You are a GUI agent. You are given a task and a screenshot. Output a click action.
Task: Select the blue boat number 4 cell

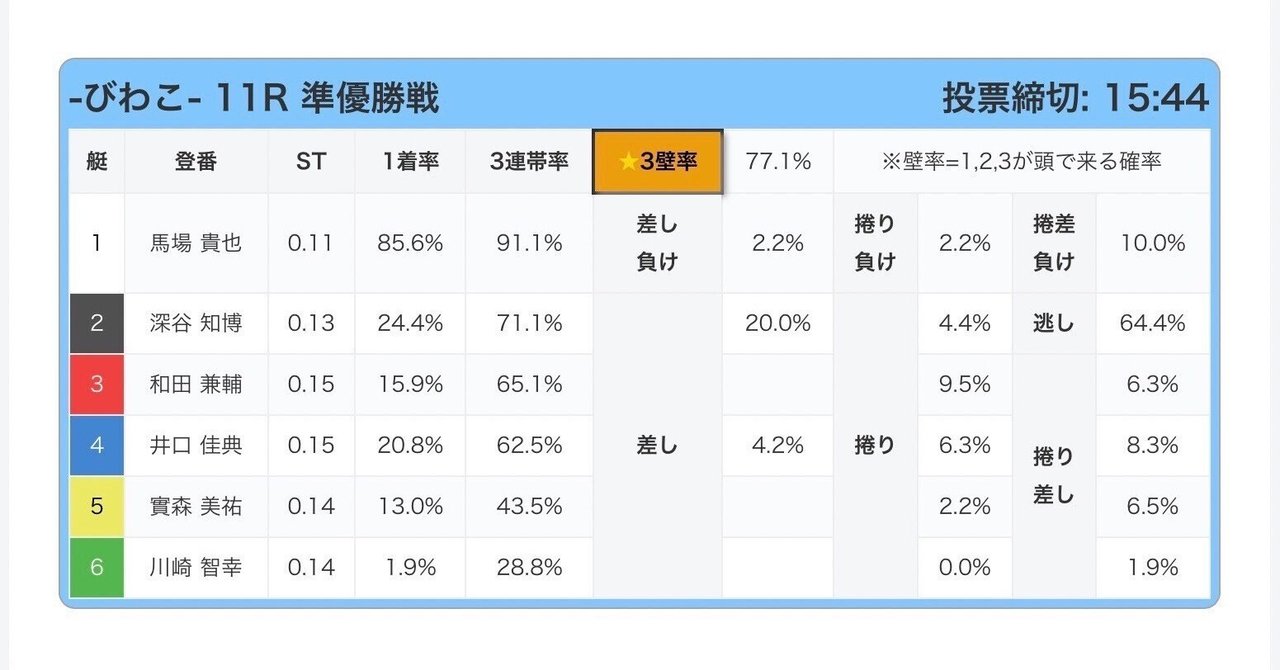coord(97,445)
